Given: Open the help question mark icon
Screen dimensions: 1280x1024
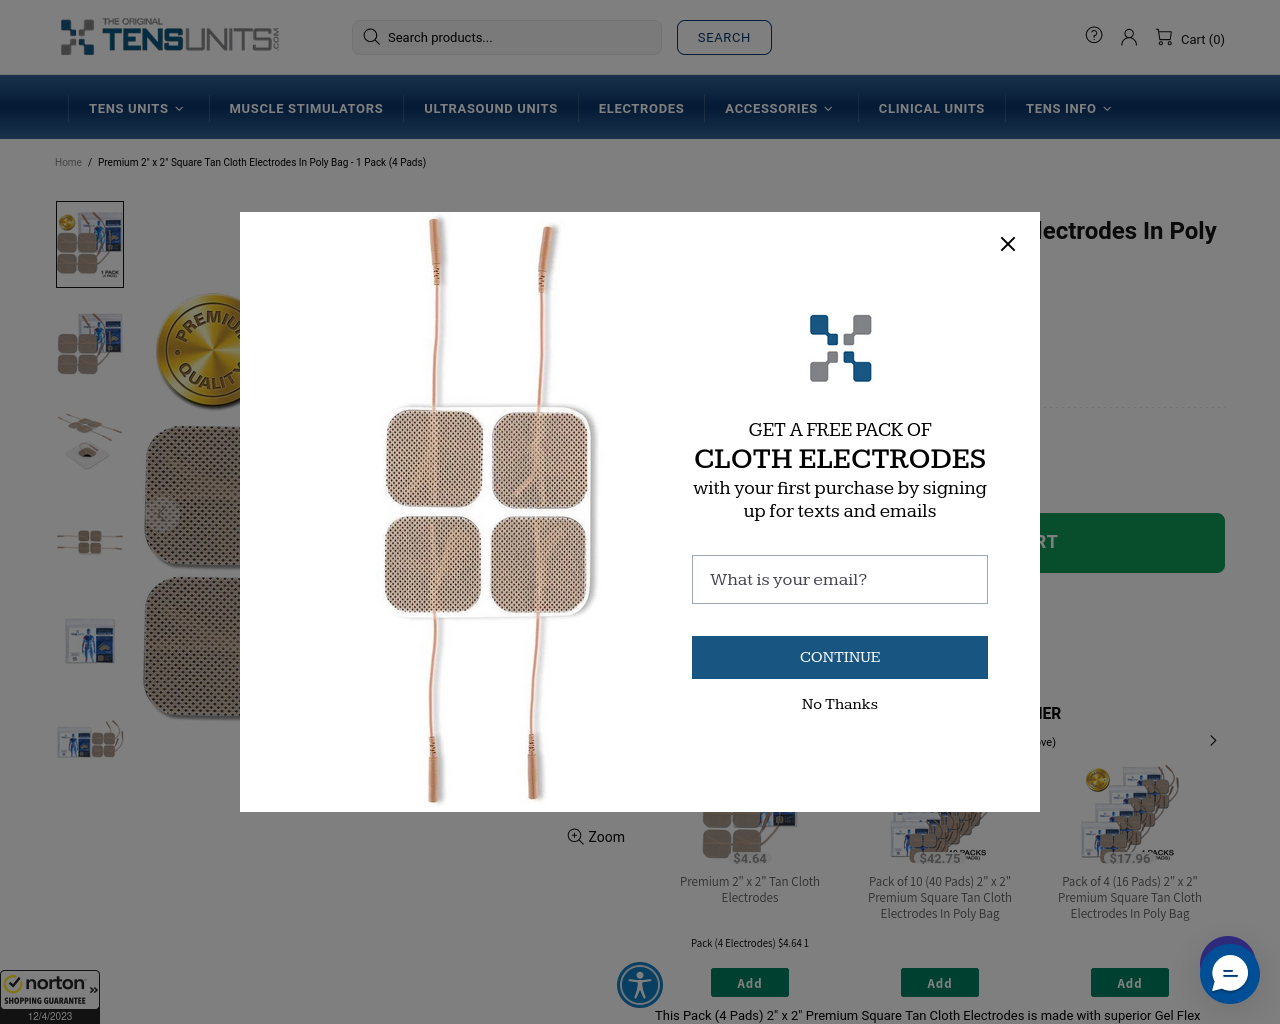Looking at the screenshot, I should tap(1094, 35).
